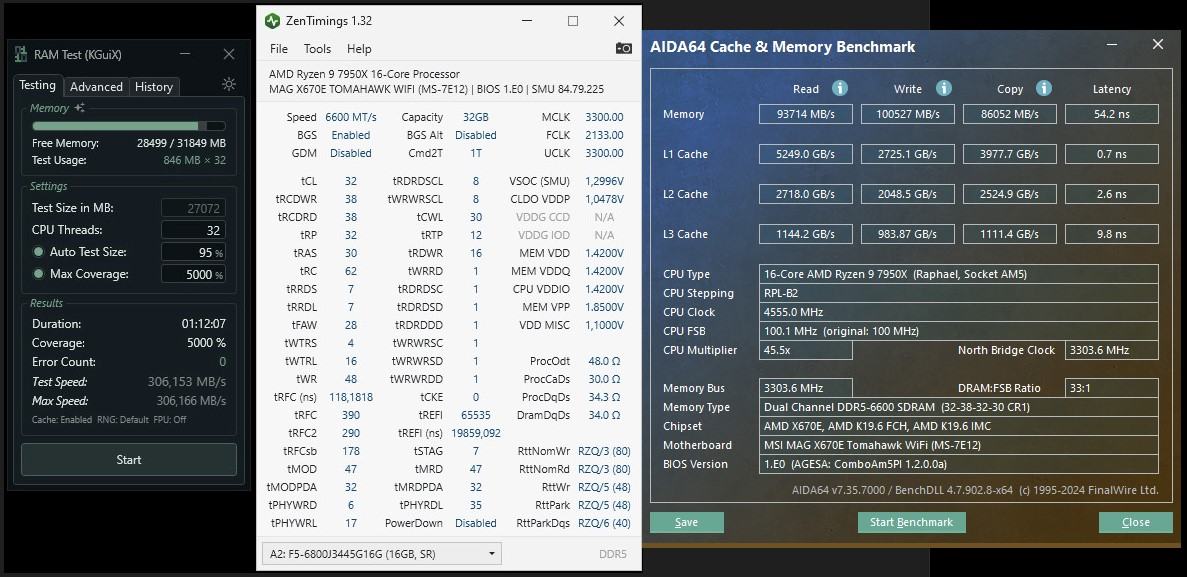Click the tCL value 32
Screen dimensions: 1187x577
[350, 182]
